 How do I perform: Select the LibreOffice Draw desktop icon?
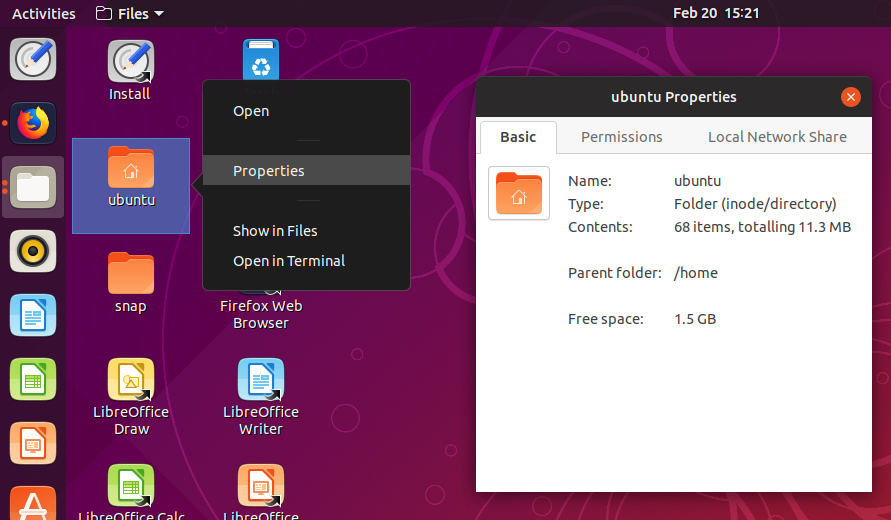[131, 397]
